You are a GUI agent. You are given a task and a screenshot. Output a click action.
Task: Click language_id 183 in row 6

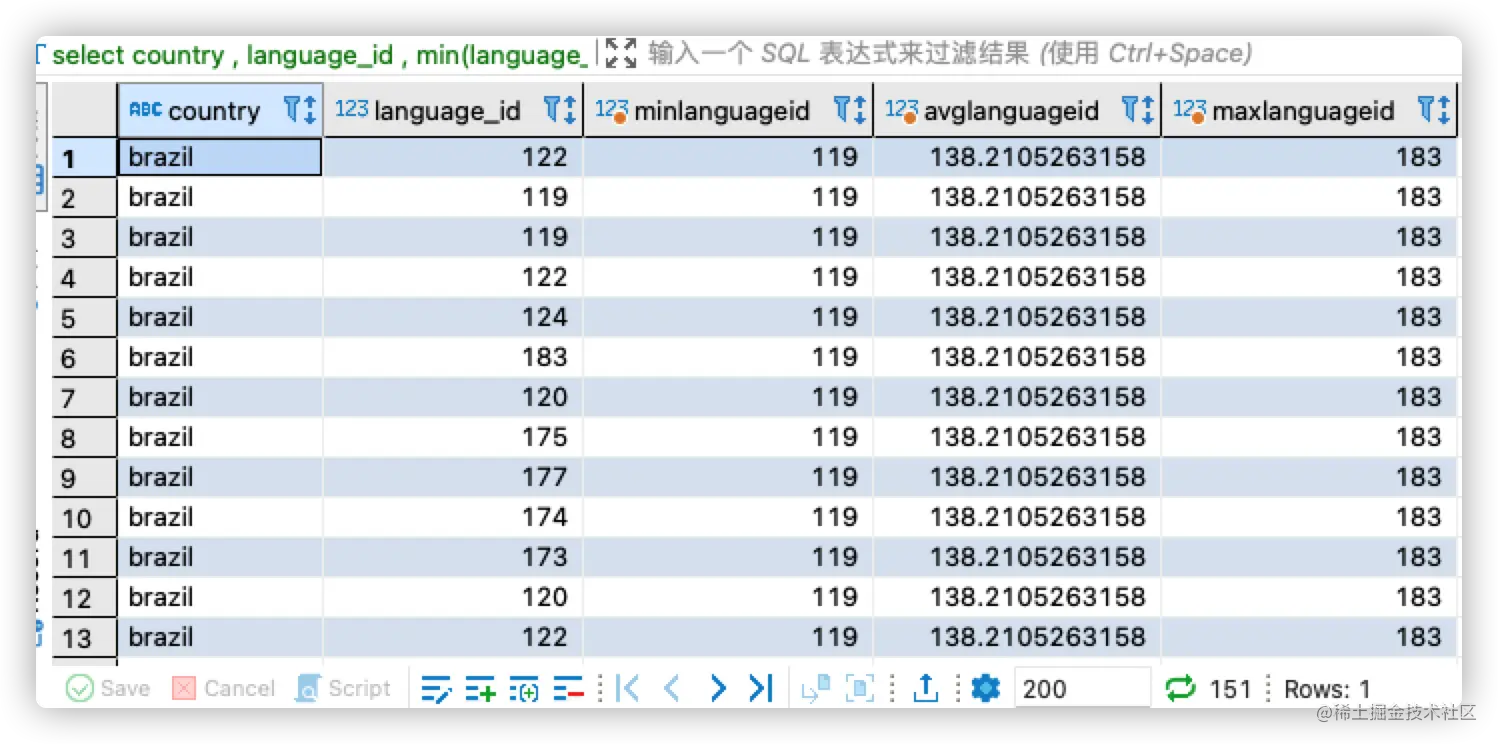[453, 357]
